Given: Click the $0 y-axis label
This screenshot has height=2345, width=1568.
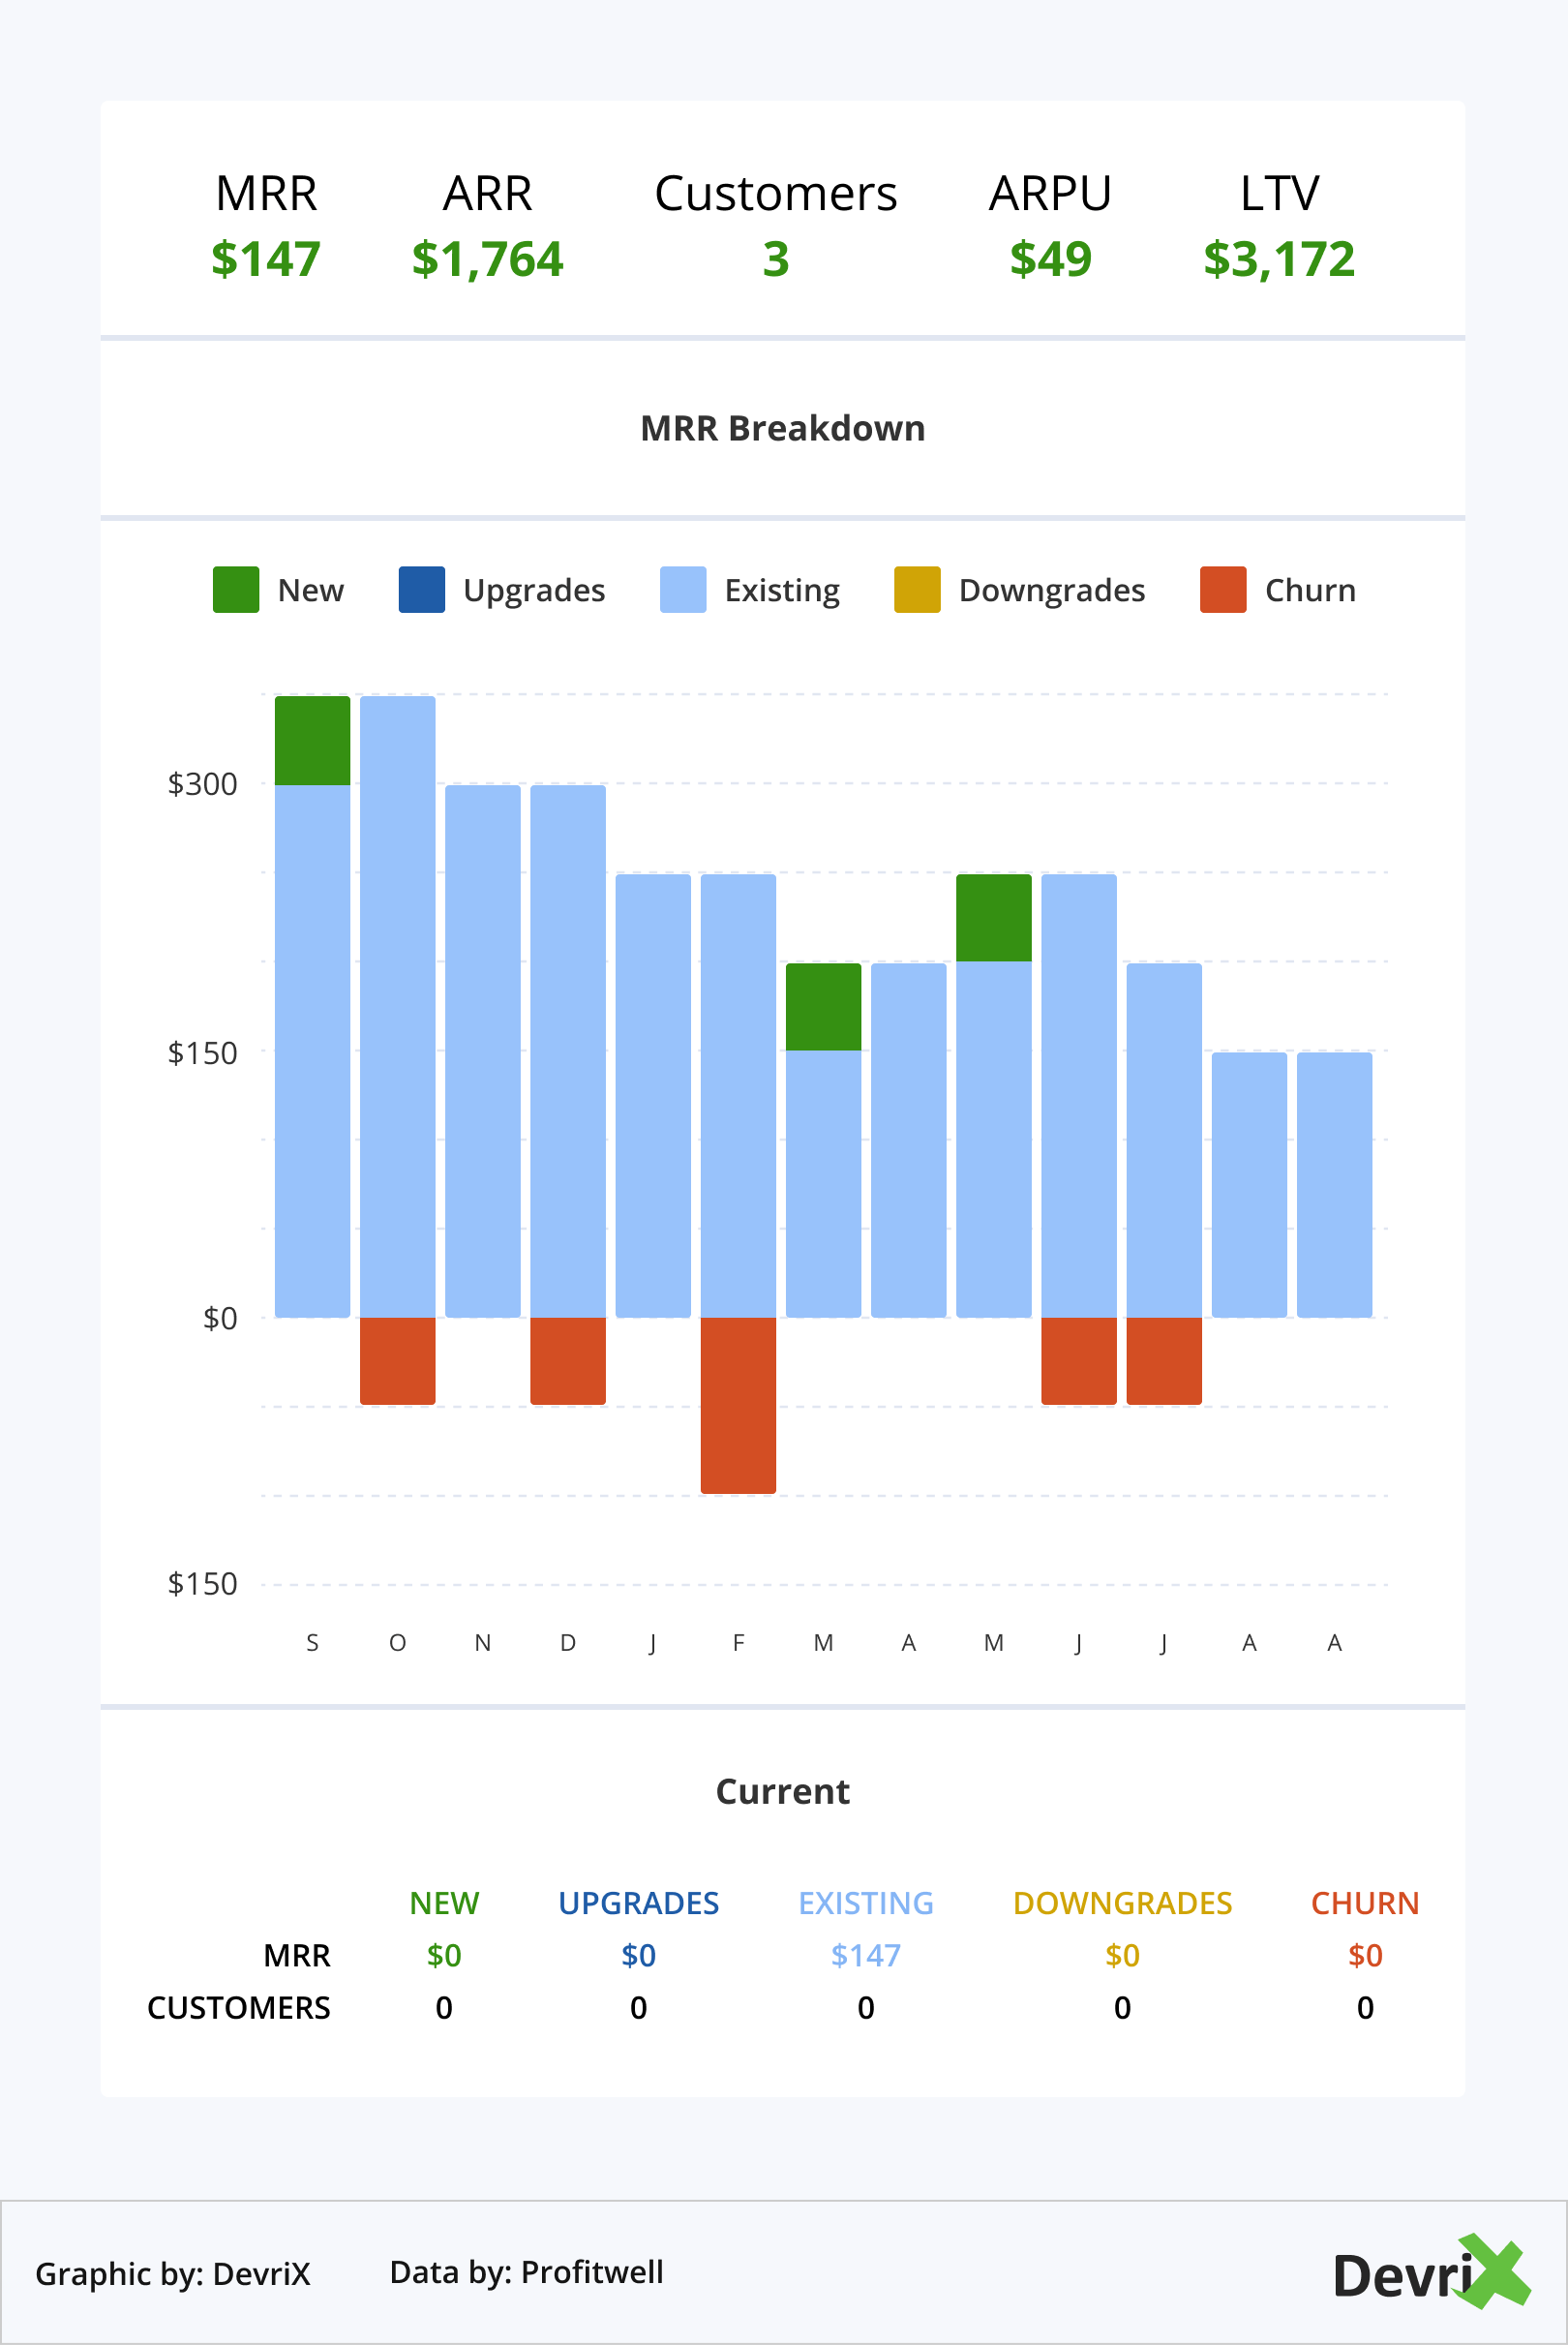Looking at the screenshot, I should pyautogui.click(x=220, y=1319).
